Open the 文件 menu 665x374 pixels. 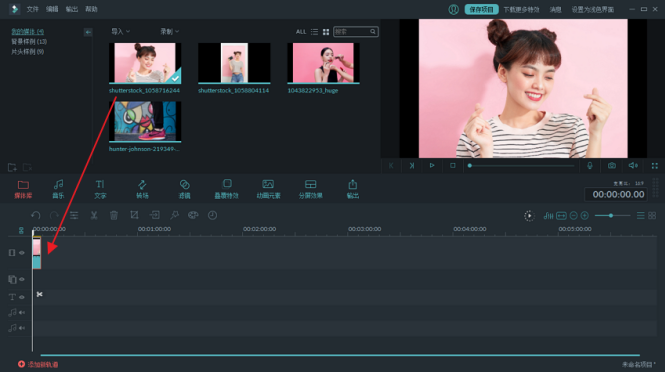[x=32, y=9]
